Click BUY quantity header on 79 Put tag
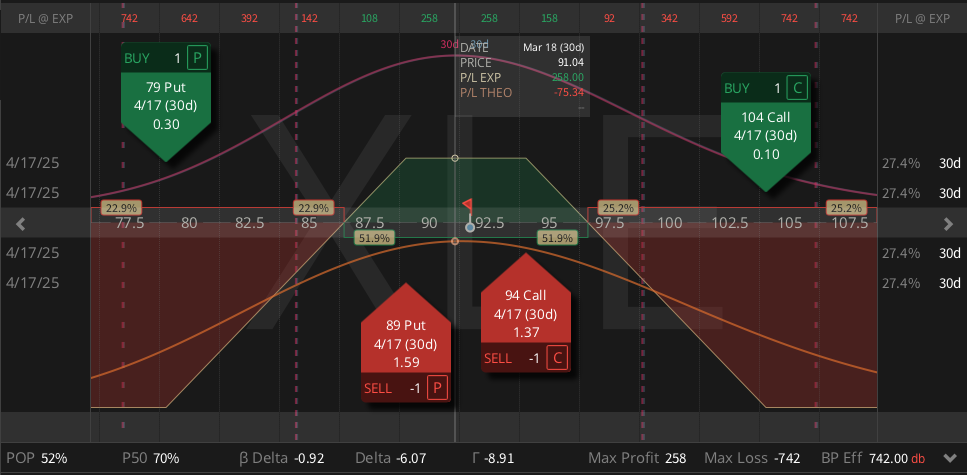This screenshot has height=475, width=967. [166, 58]
